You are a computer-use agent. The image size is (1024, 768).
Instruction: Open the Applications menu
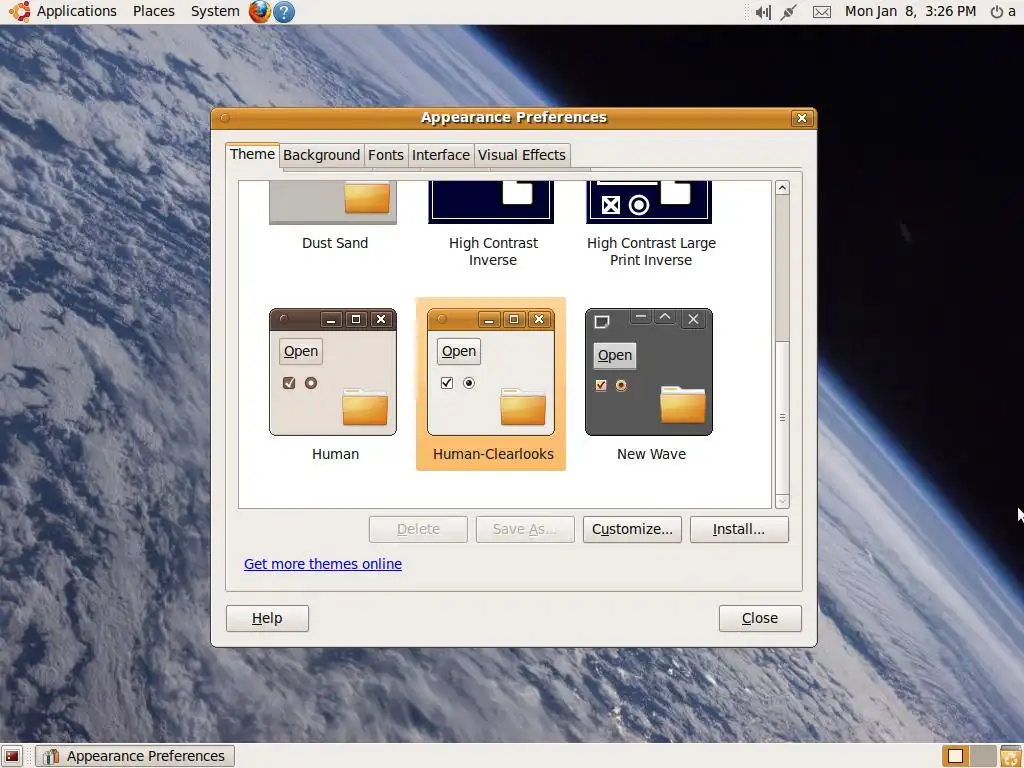point(76,11)
